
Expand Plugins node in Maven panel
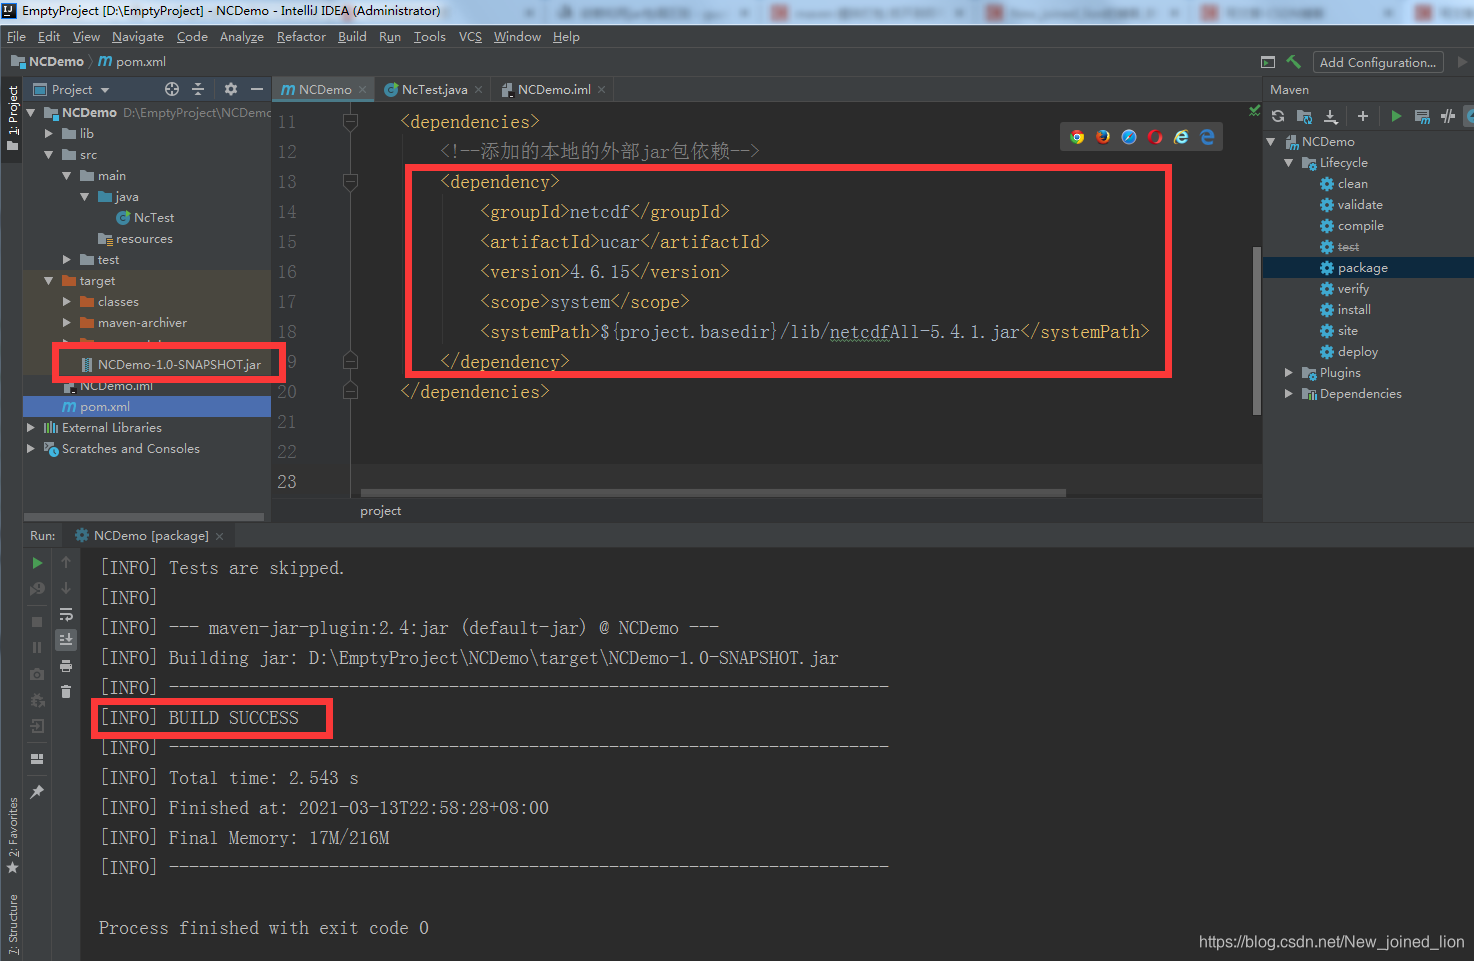coord(1289,373)
